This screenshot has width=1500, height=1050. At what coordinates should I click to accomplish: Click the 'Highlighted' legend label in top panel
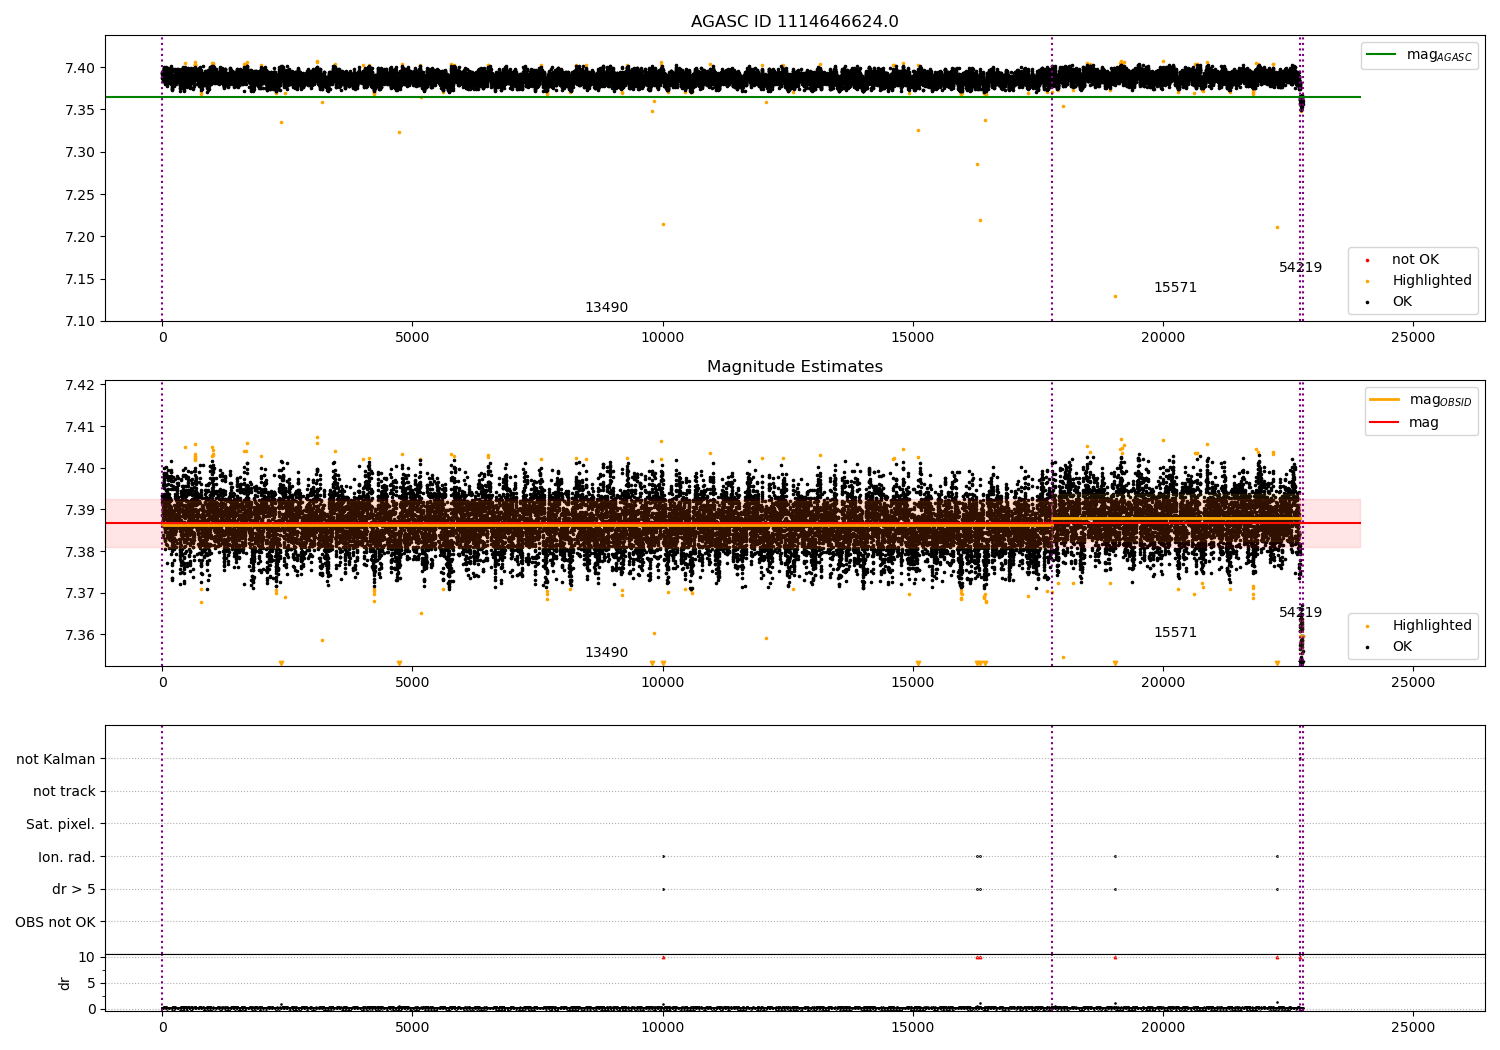coord(1432,281)
